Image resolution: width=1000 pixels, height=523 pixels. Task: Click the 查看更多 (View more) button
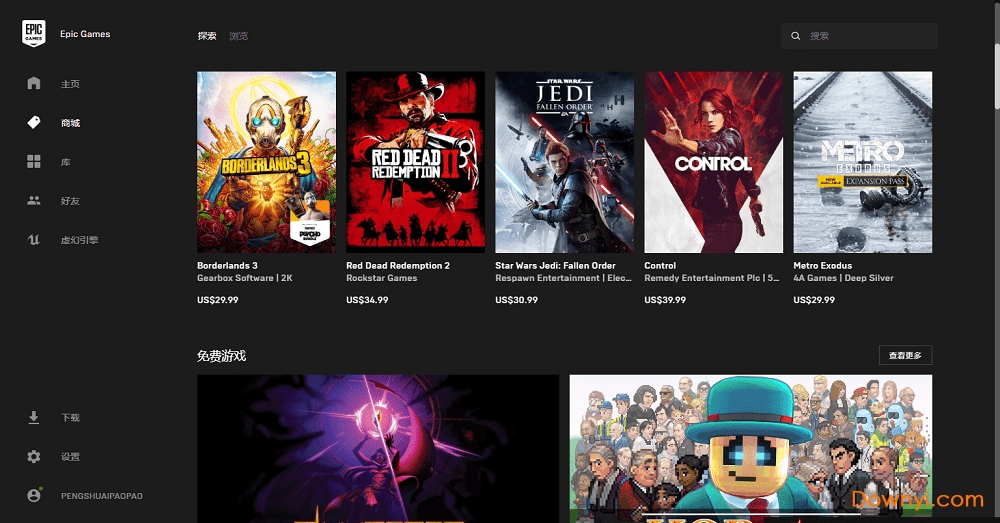tap(905, 355)
